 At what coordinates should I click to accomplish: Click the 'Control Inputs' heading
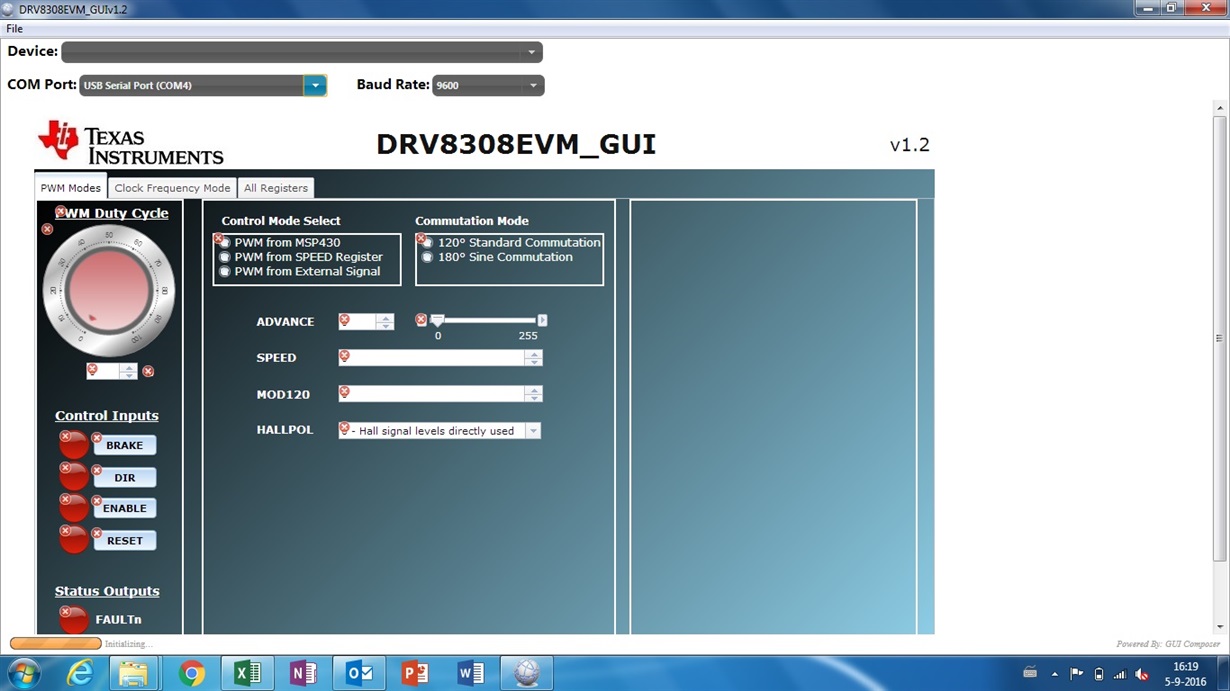click(107, 416)
